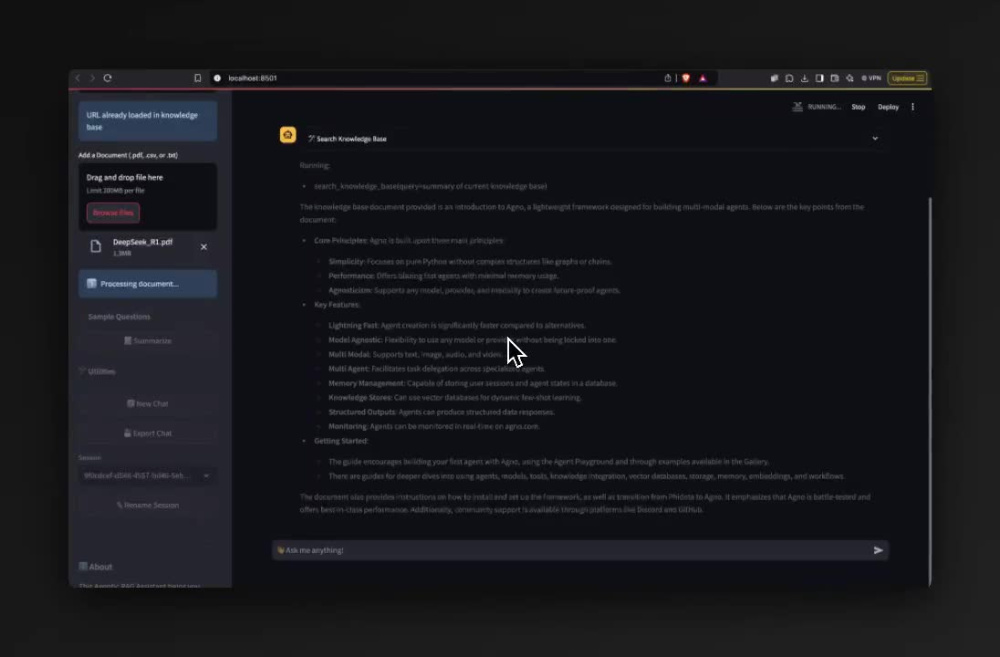
Task: Reload the localhost page
Action: 108,78
